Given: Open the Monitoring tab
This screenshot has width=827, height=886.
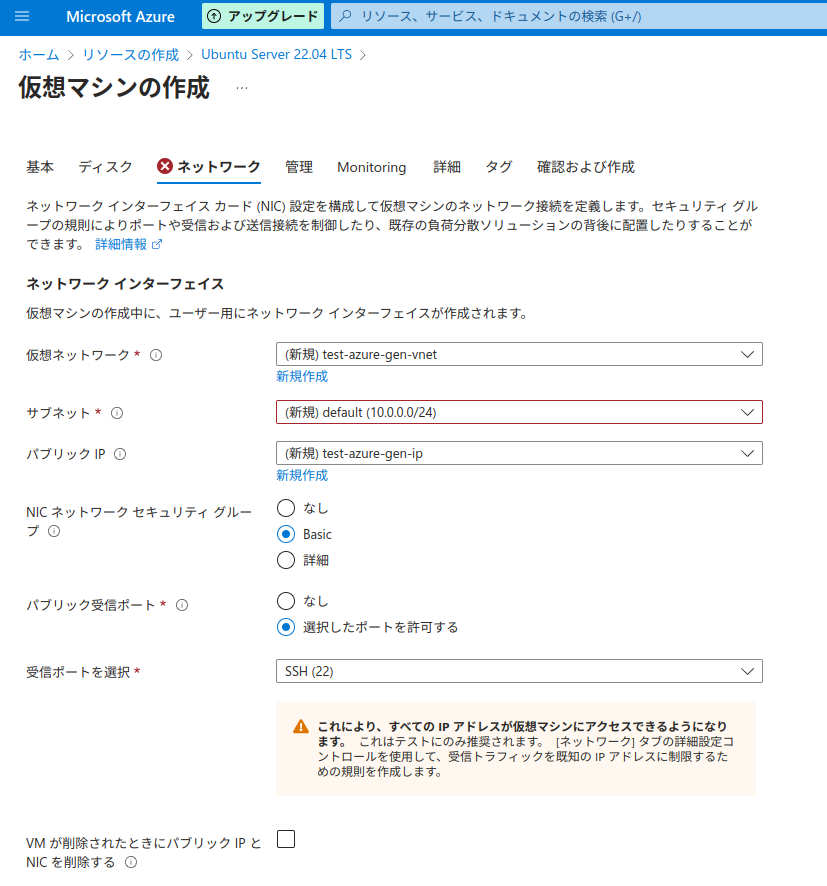Looking at the screenshot, I should 372,167.
